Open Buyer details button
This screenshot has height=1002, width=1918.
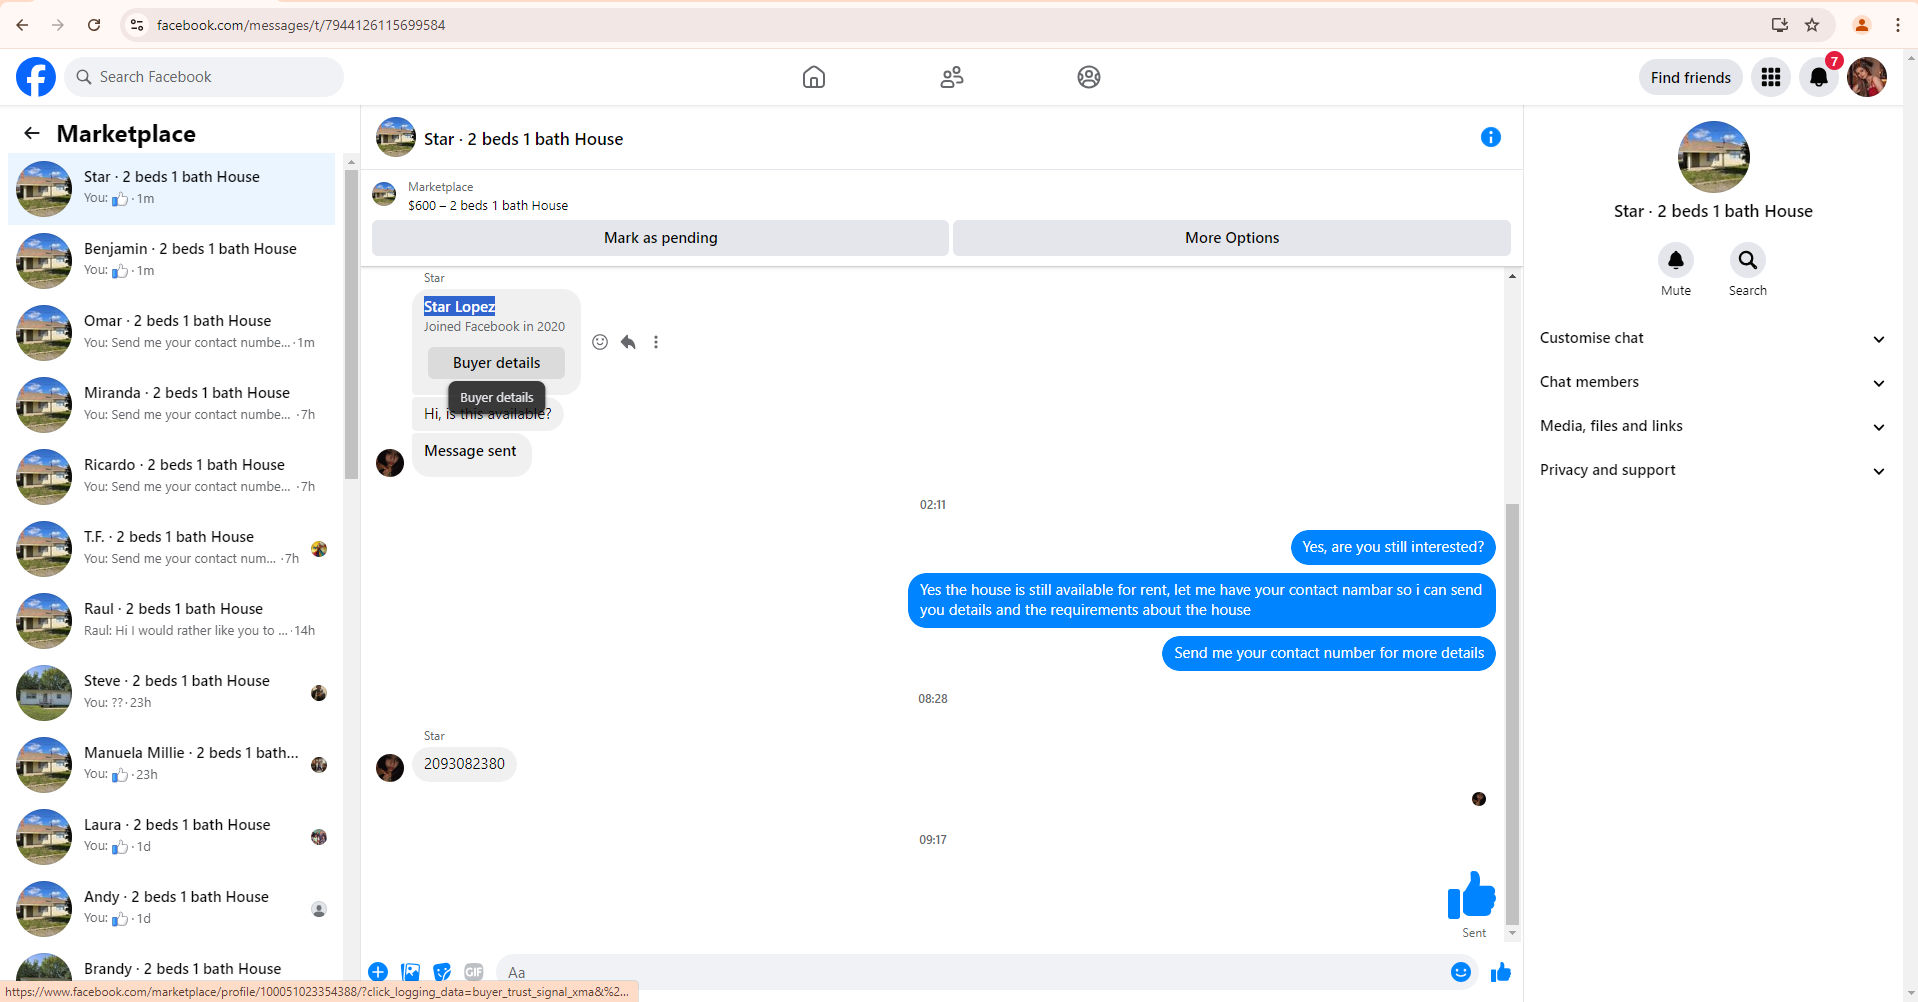[x=496, y=363]
